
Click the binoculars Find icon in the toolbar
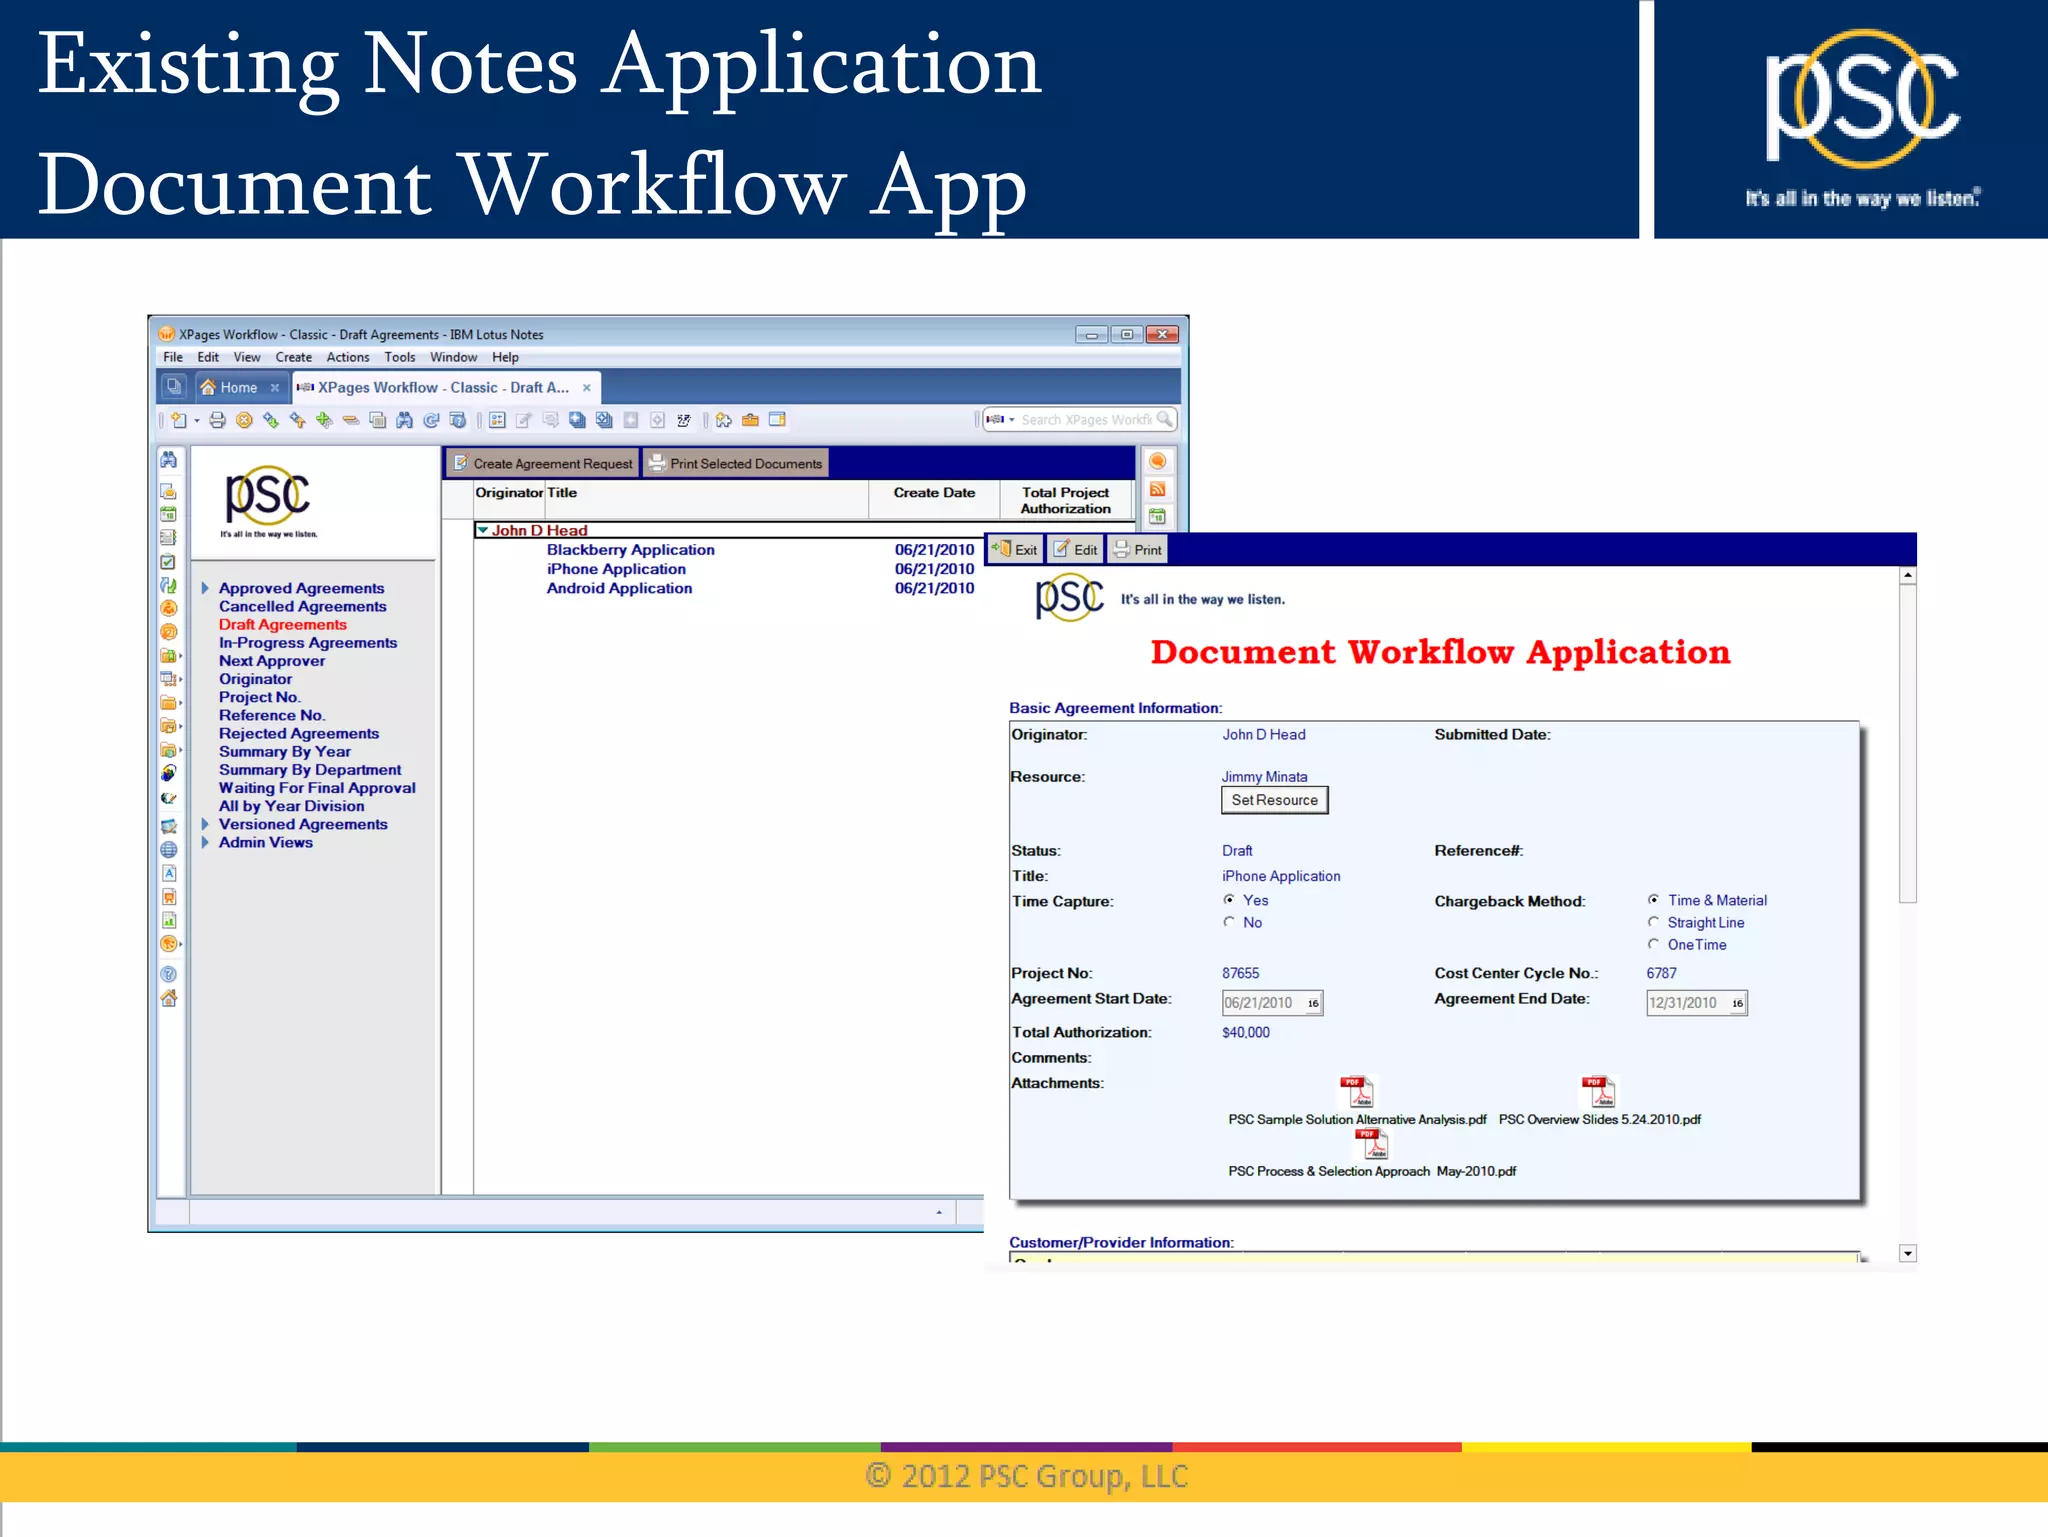pos(404,420)
